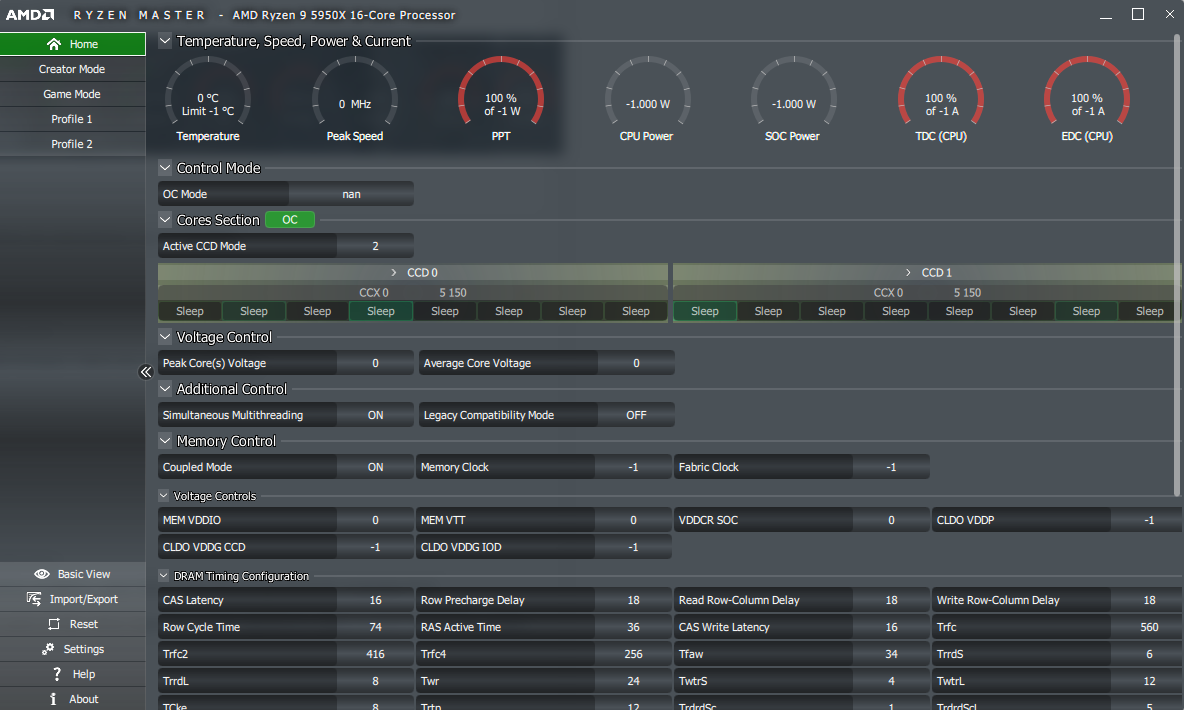Click the AMD logo in title bar

pos(30,14)
